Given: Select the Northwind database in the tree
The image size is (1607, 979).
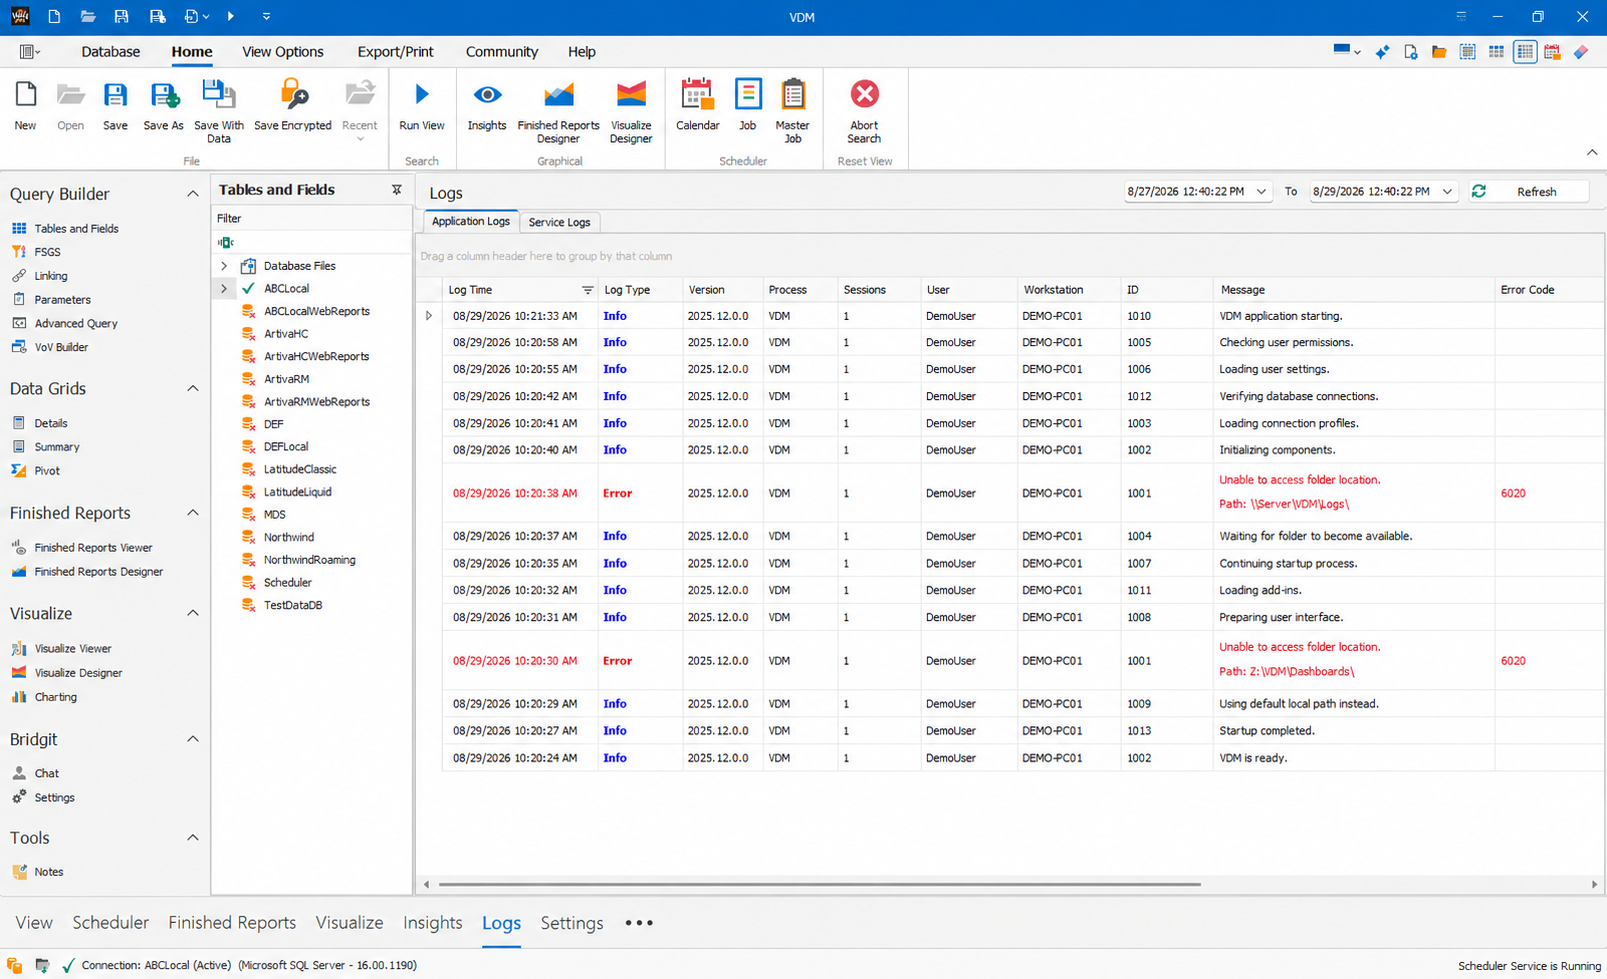Looking at the screenshot, I should tap(289, 538).
